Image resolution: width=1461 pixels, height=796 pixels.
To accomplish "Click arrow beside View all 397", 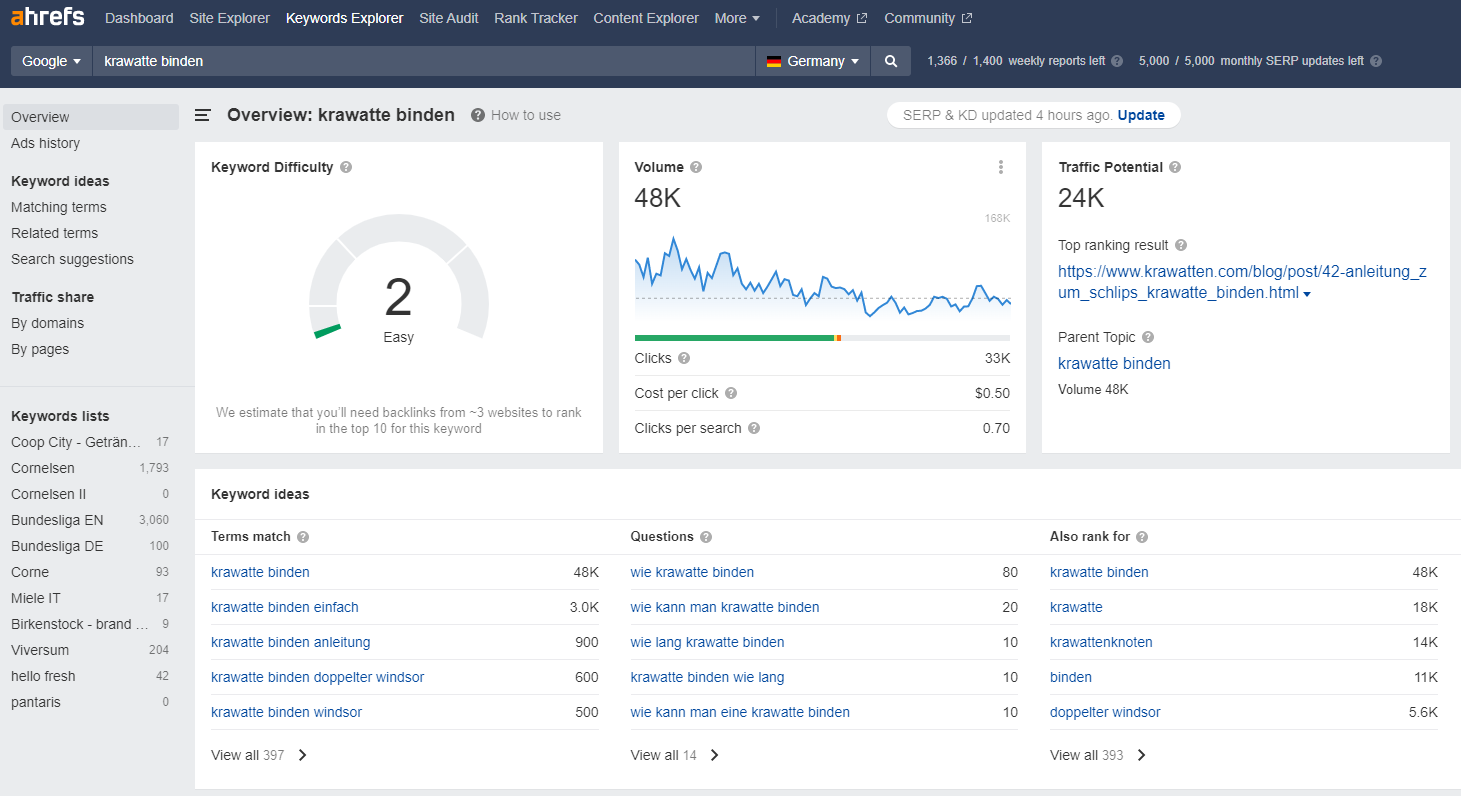I will pyautogui.click(x=303, y=755).
